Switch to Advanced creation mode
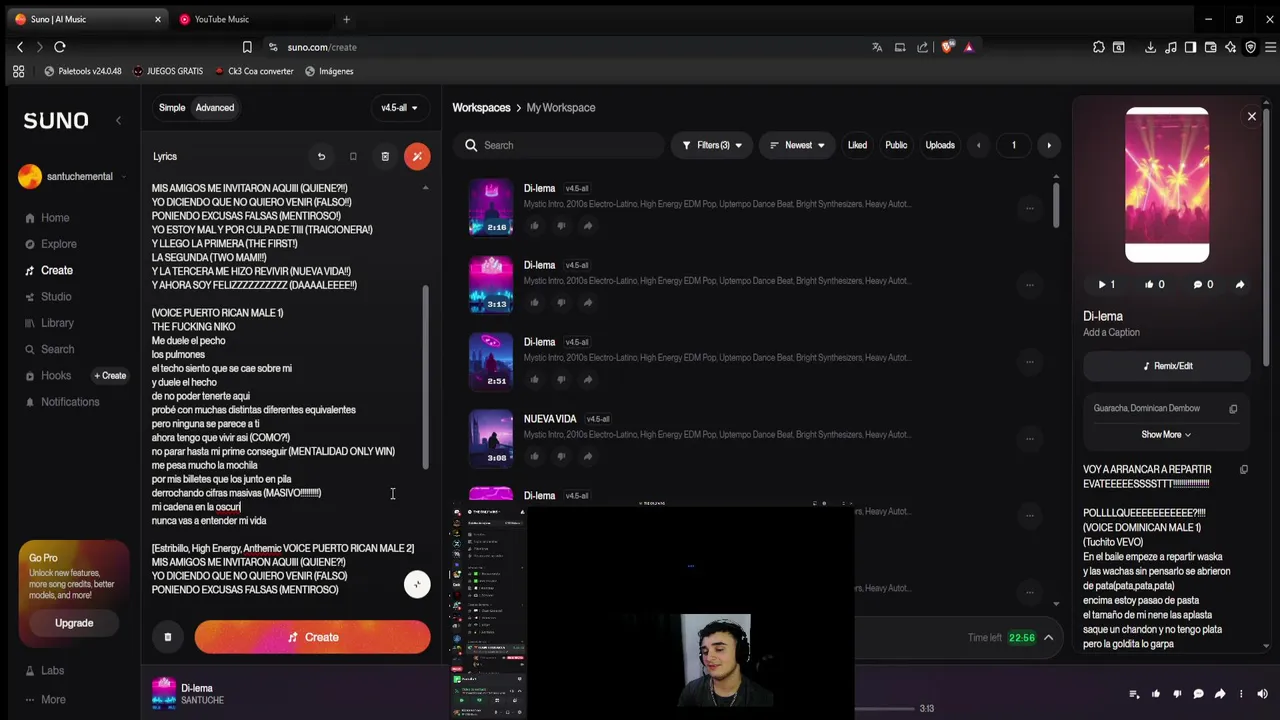1280x720 pixels. [x=215, y=108]
